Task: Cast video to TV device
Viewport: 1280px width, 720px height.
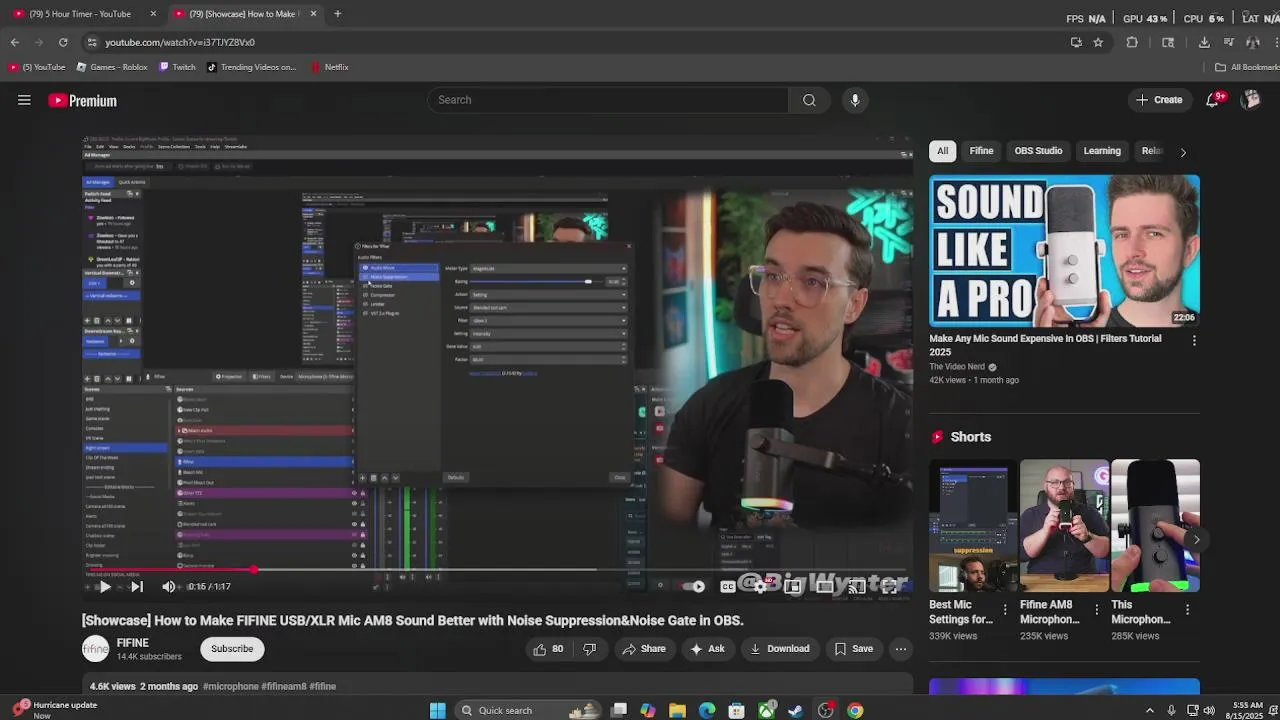Action: [x=857, y=587]
